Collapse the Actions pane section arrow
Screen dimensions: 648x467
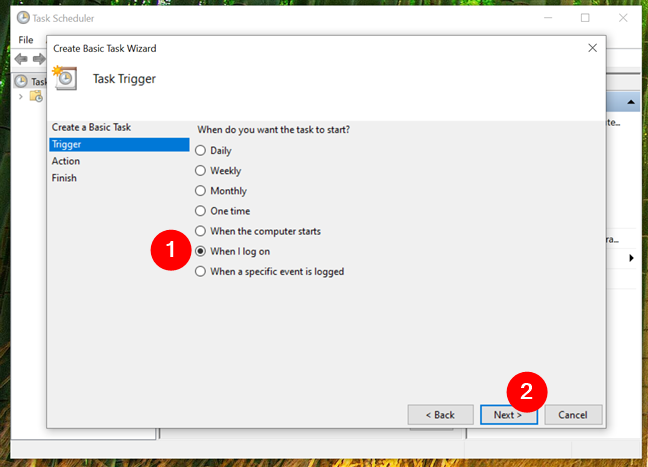(631, 102)
